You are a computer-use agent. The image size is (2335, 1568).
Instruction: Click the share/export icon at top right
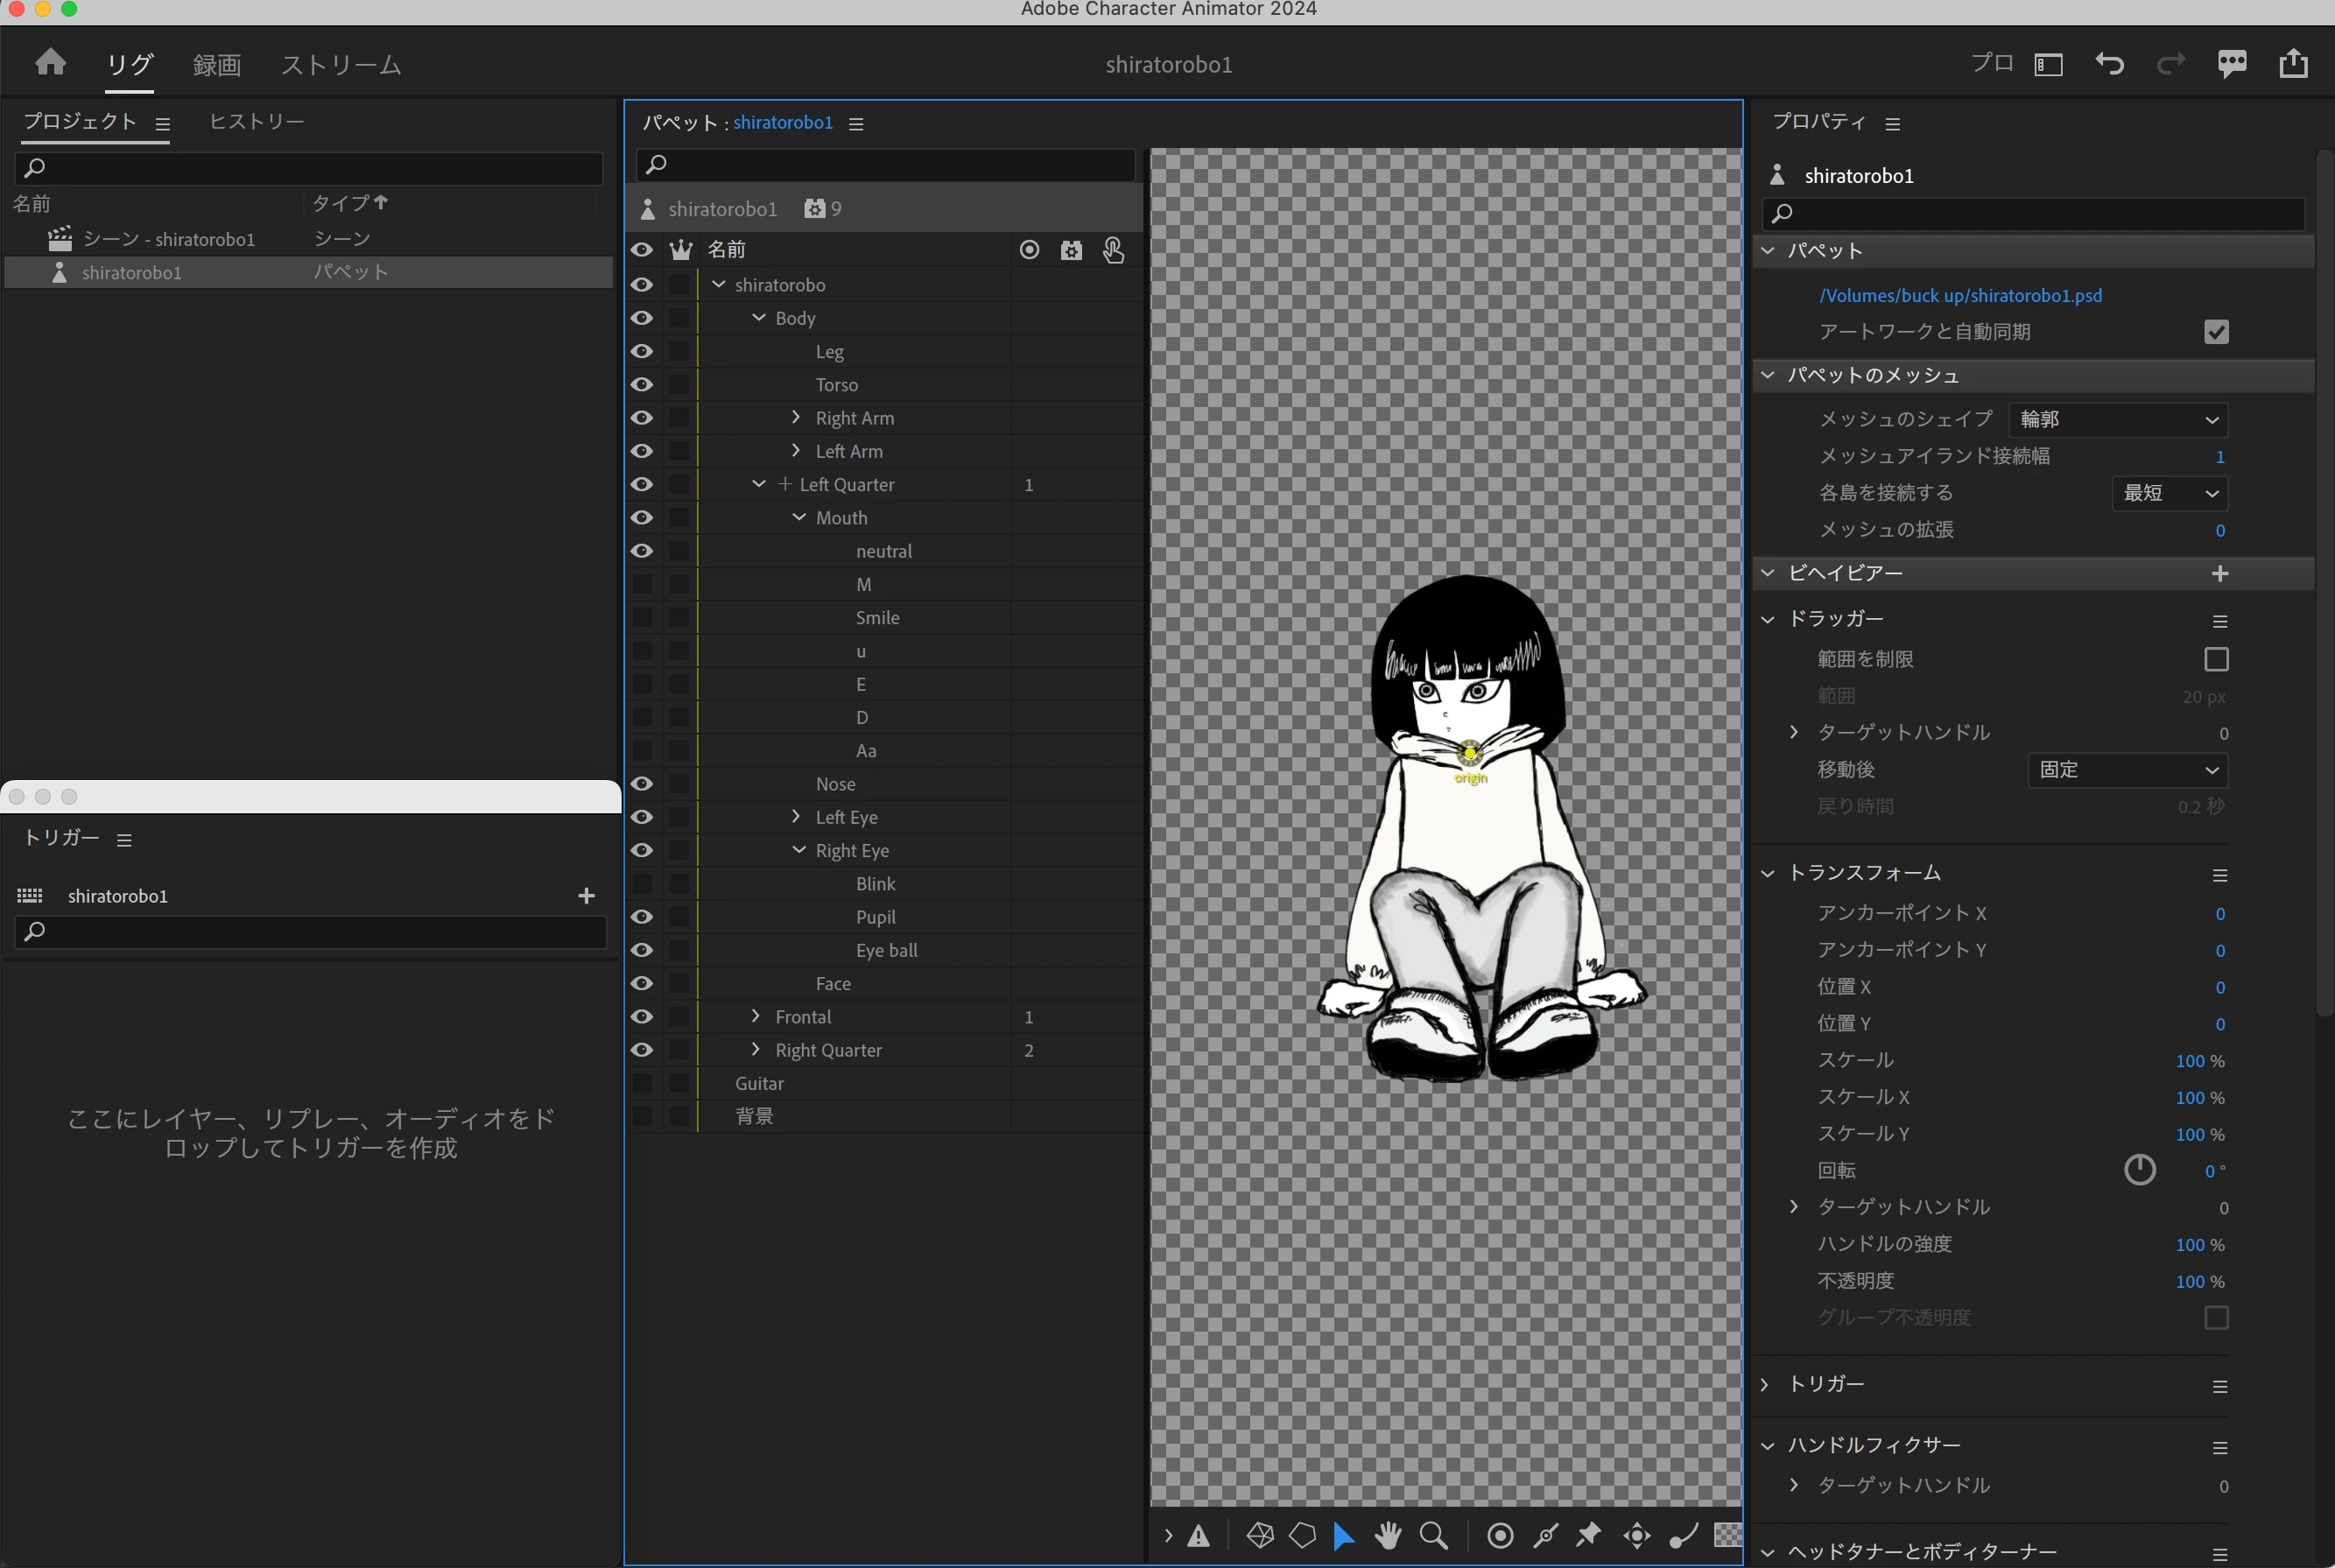point(2293,64)
